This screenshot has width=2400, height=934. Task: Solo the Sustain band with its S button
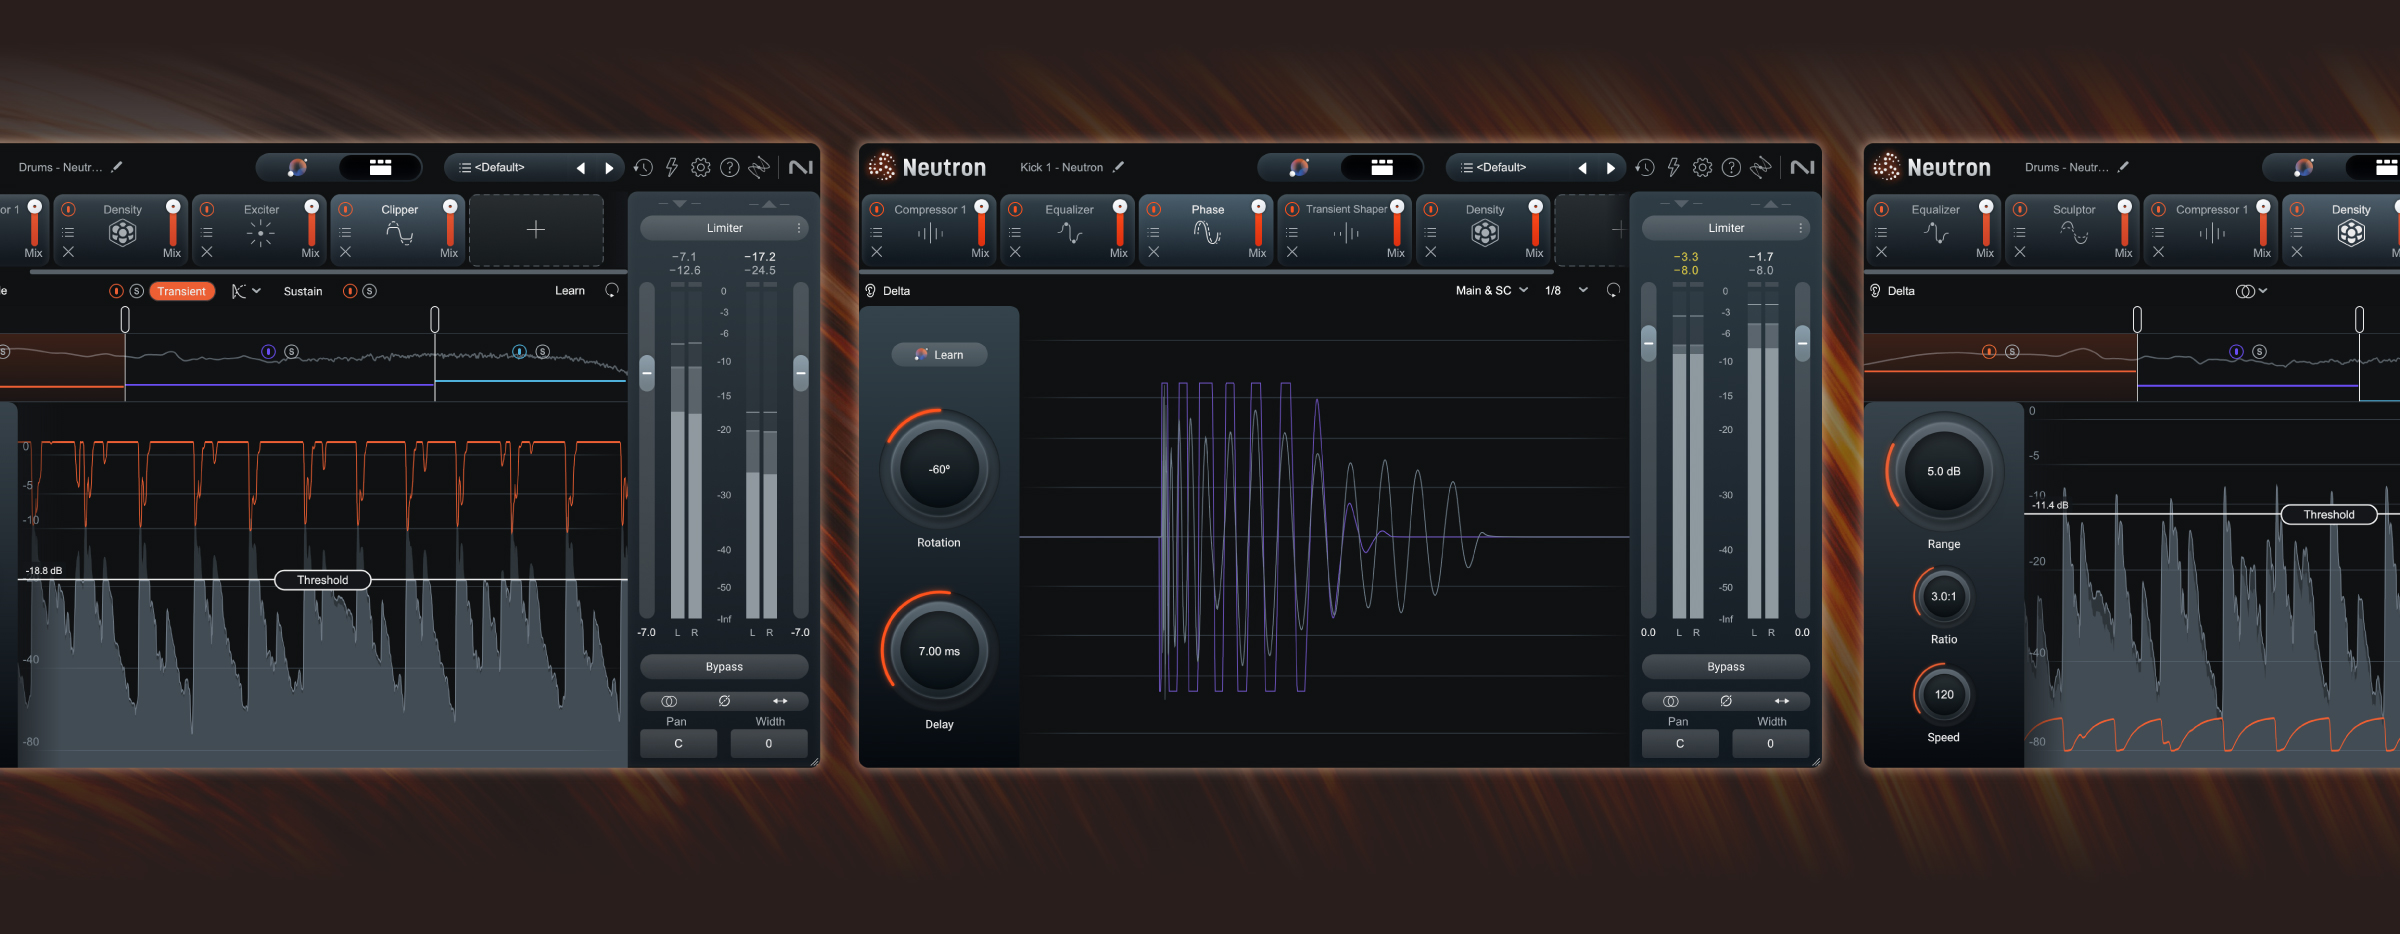tap(370, 291)
